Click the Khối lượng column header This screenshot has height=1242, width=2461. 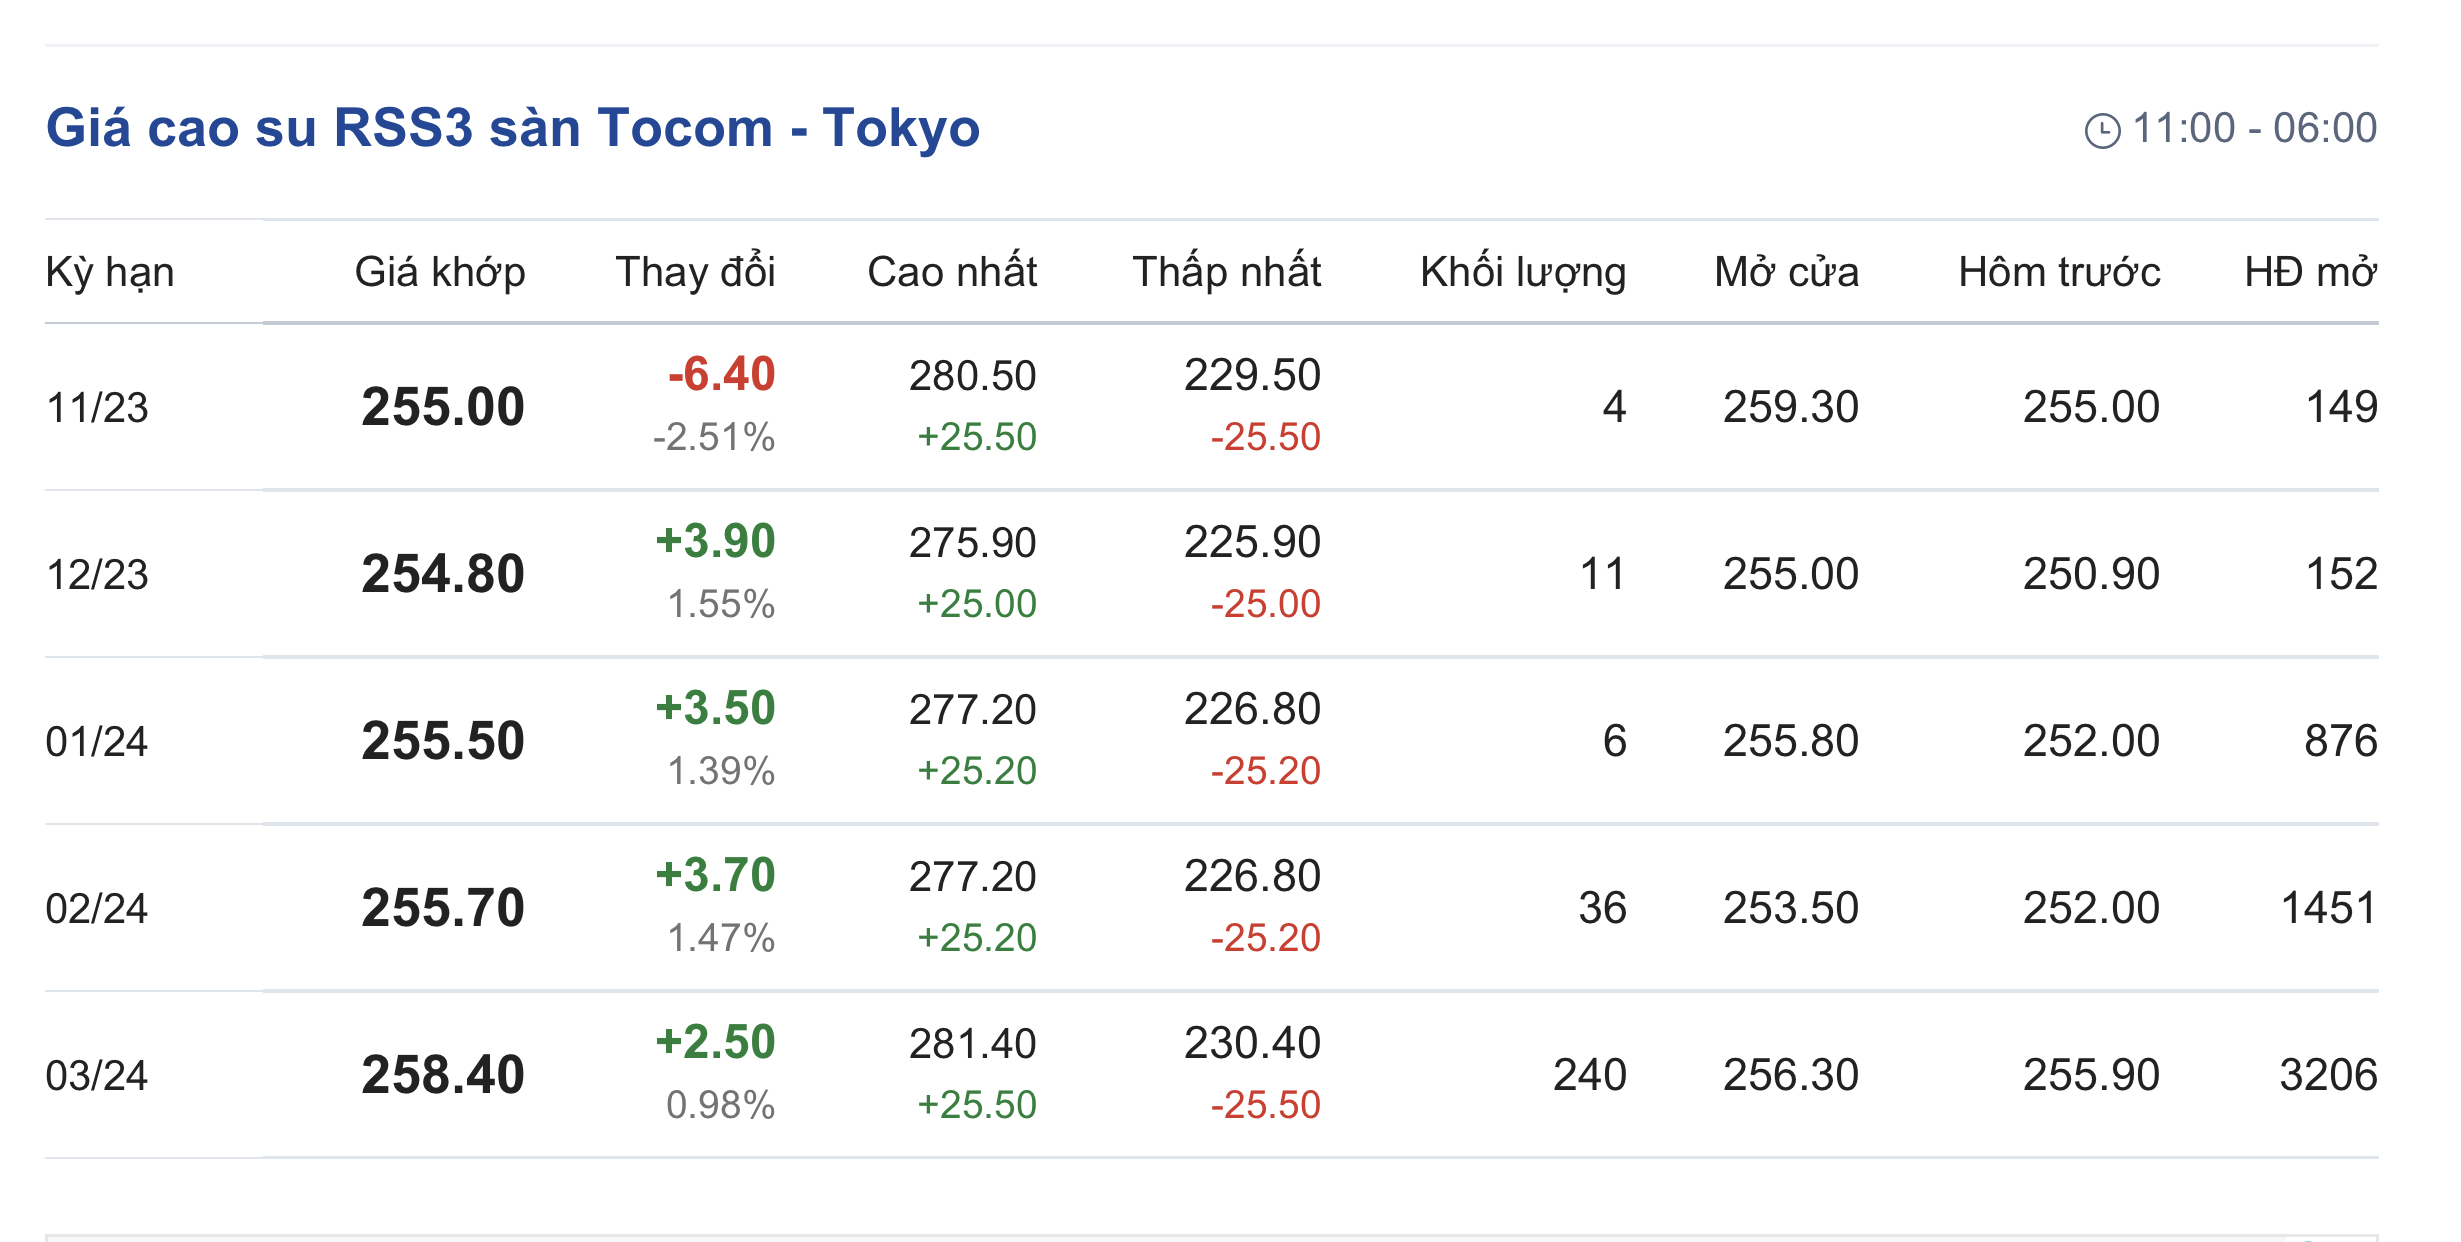[x=1522, y=272]
